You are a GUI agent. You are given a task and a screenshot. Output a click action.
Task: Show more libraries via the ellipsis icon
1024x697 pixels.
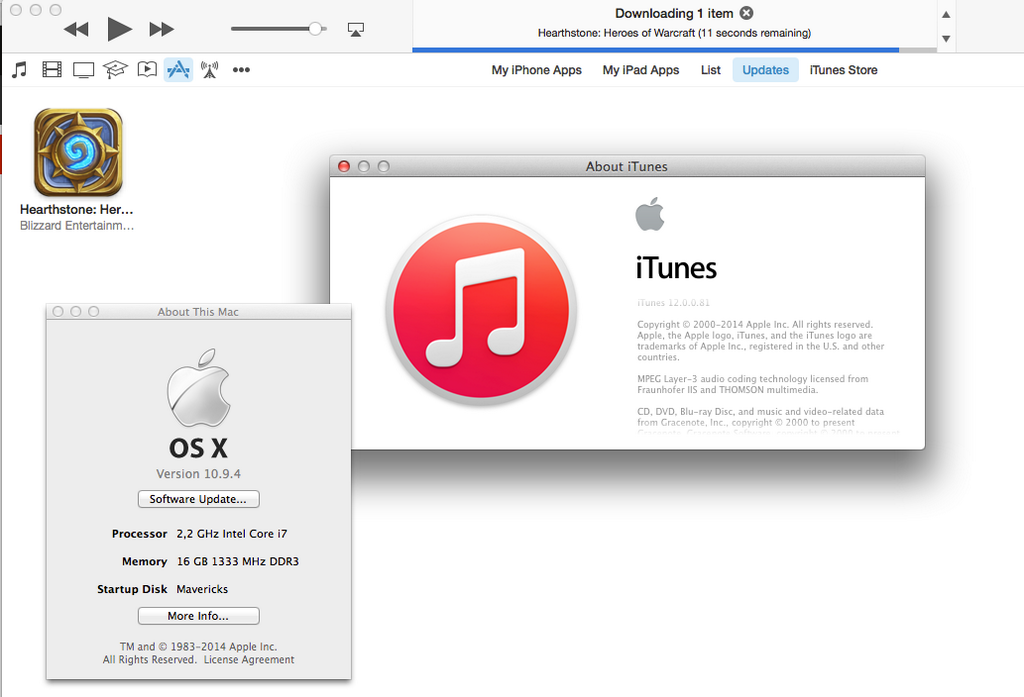point(241,69)
